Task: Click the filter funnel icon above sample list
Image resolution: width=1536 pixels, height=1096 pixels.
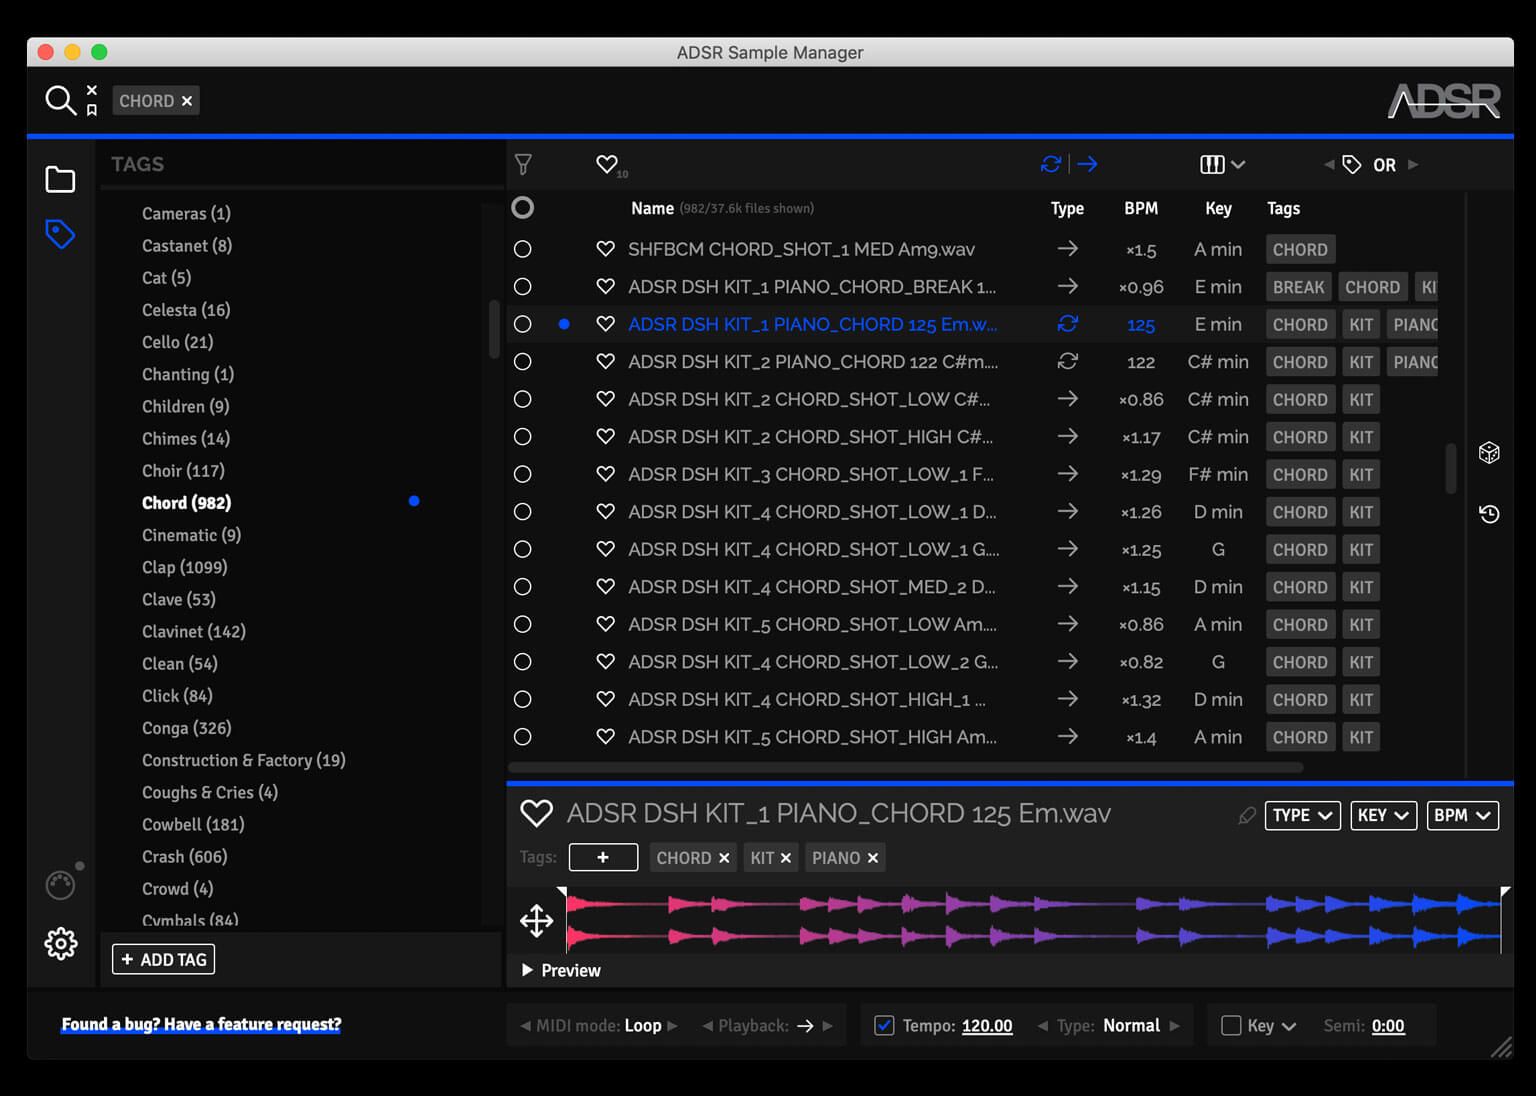Action: 523,164
